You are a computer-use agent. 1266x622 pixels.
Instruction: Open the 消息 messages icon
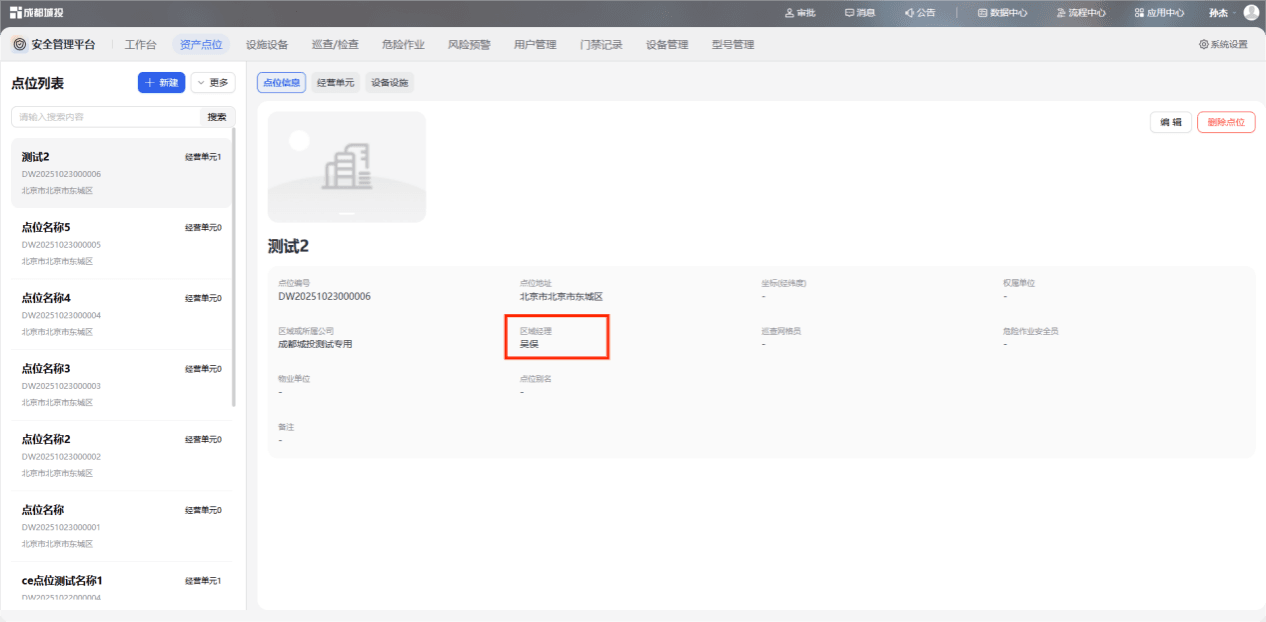849,13
